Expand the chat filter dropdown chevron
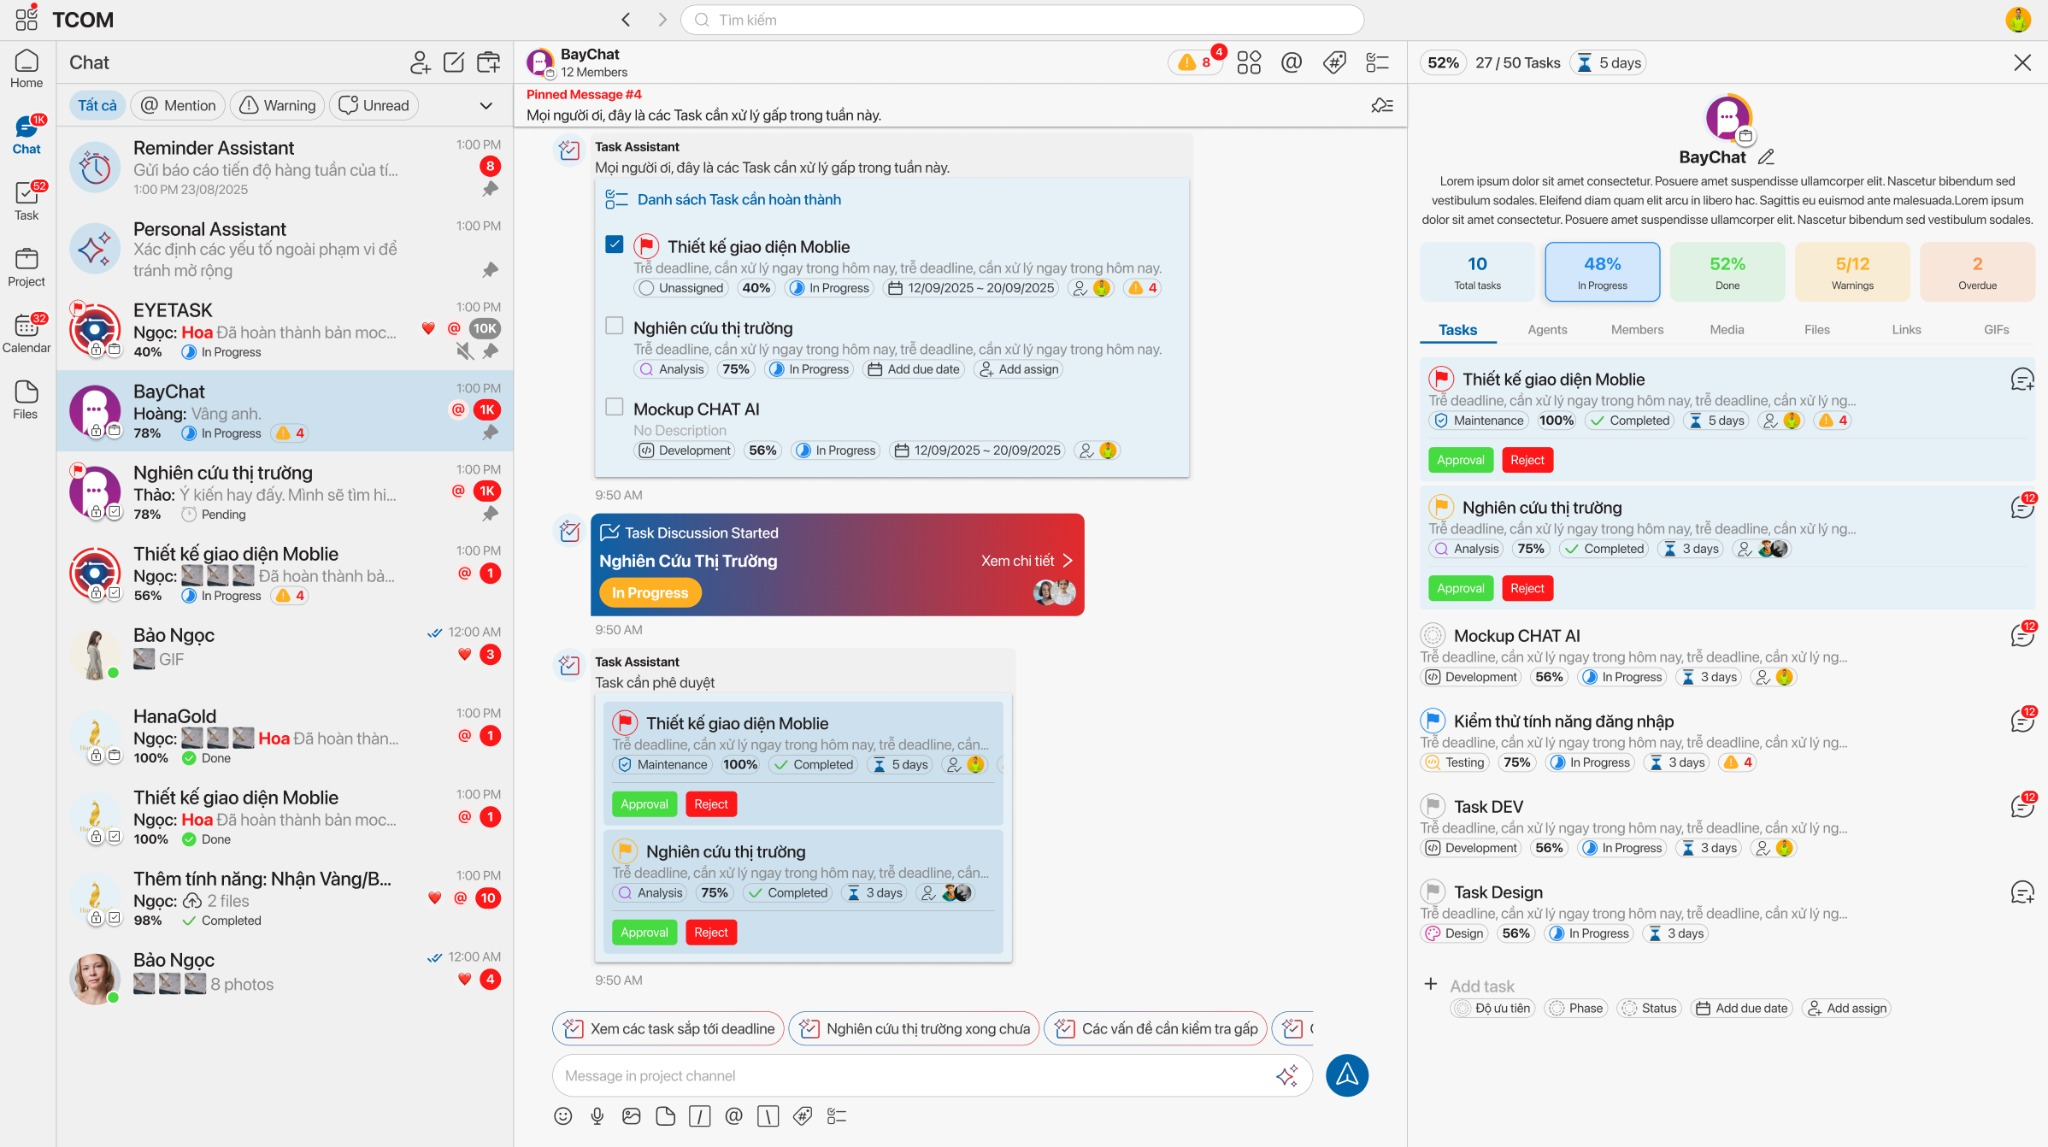 [x=486, y=105]
